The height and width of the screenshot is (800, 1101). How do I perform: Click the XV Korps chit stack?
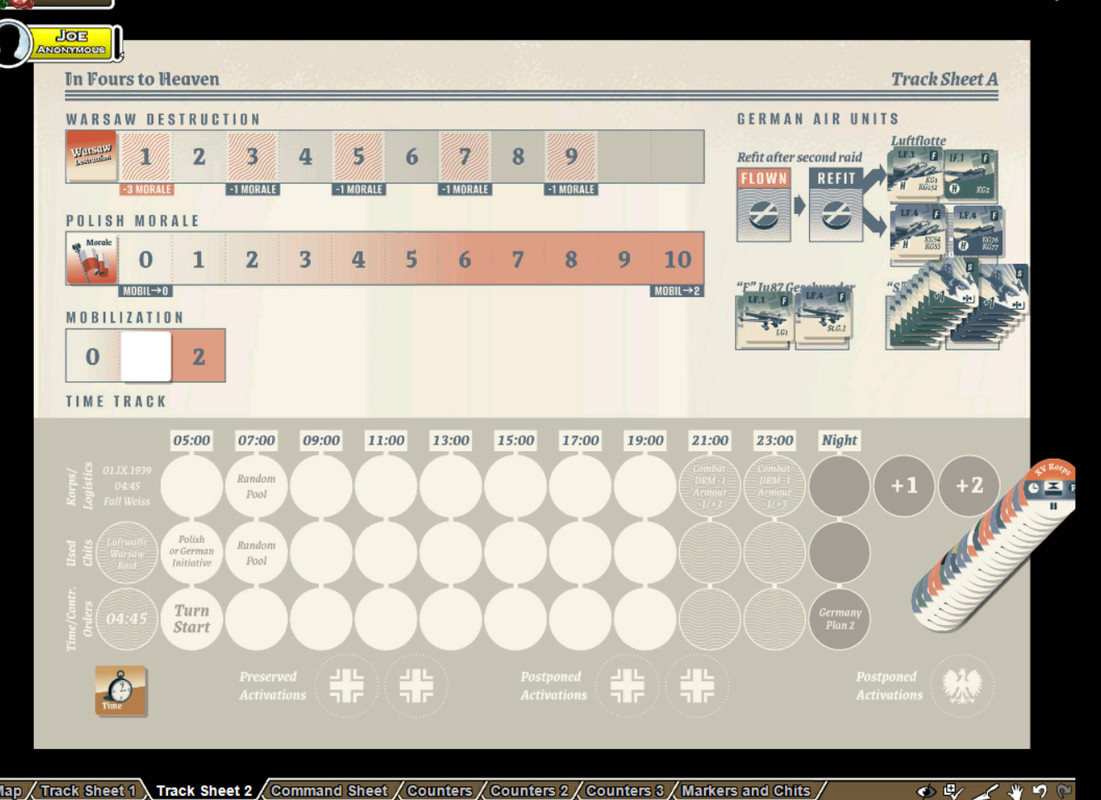[x=994, y=546]
